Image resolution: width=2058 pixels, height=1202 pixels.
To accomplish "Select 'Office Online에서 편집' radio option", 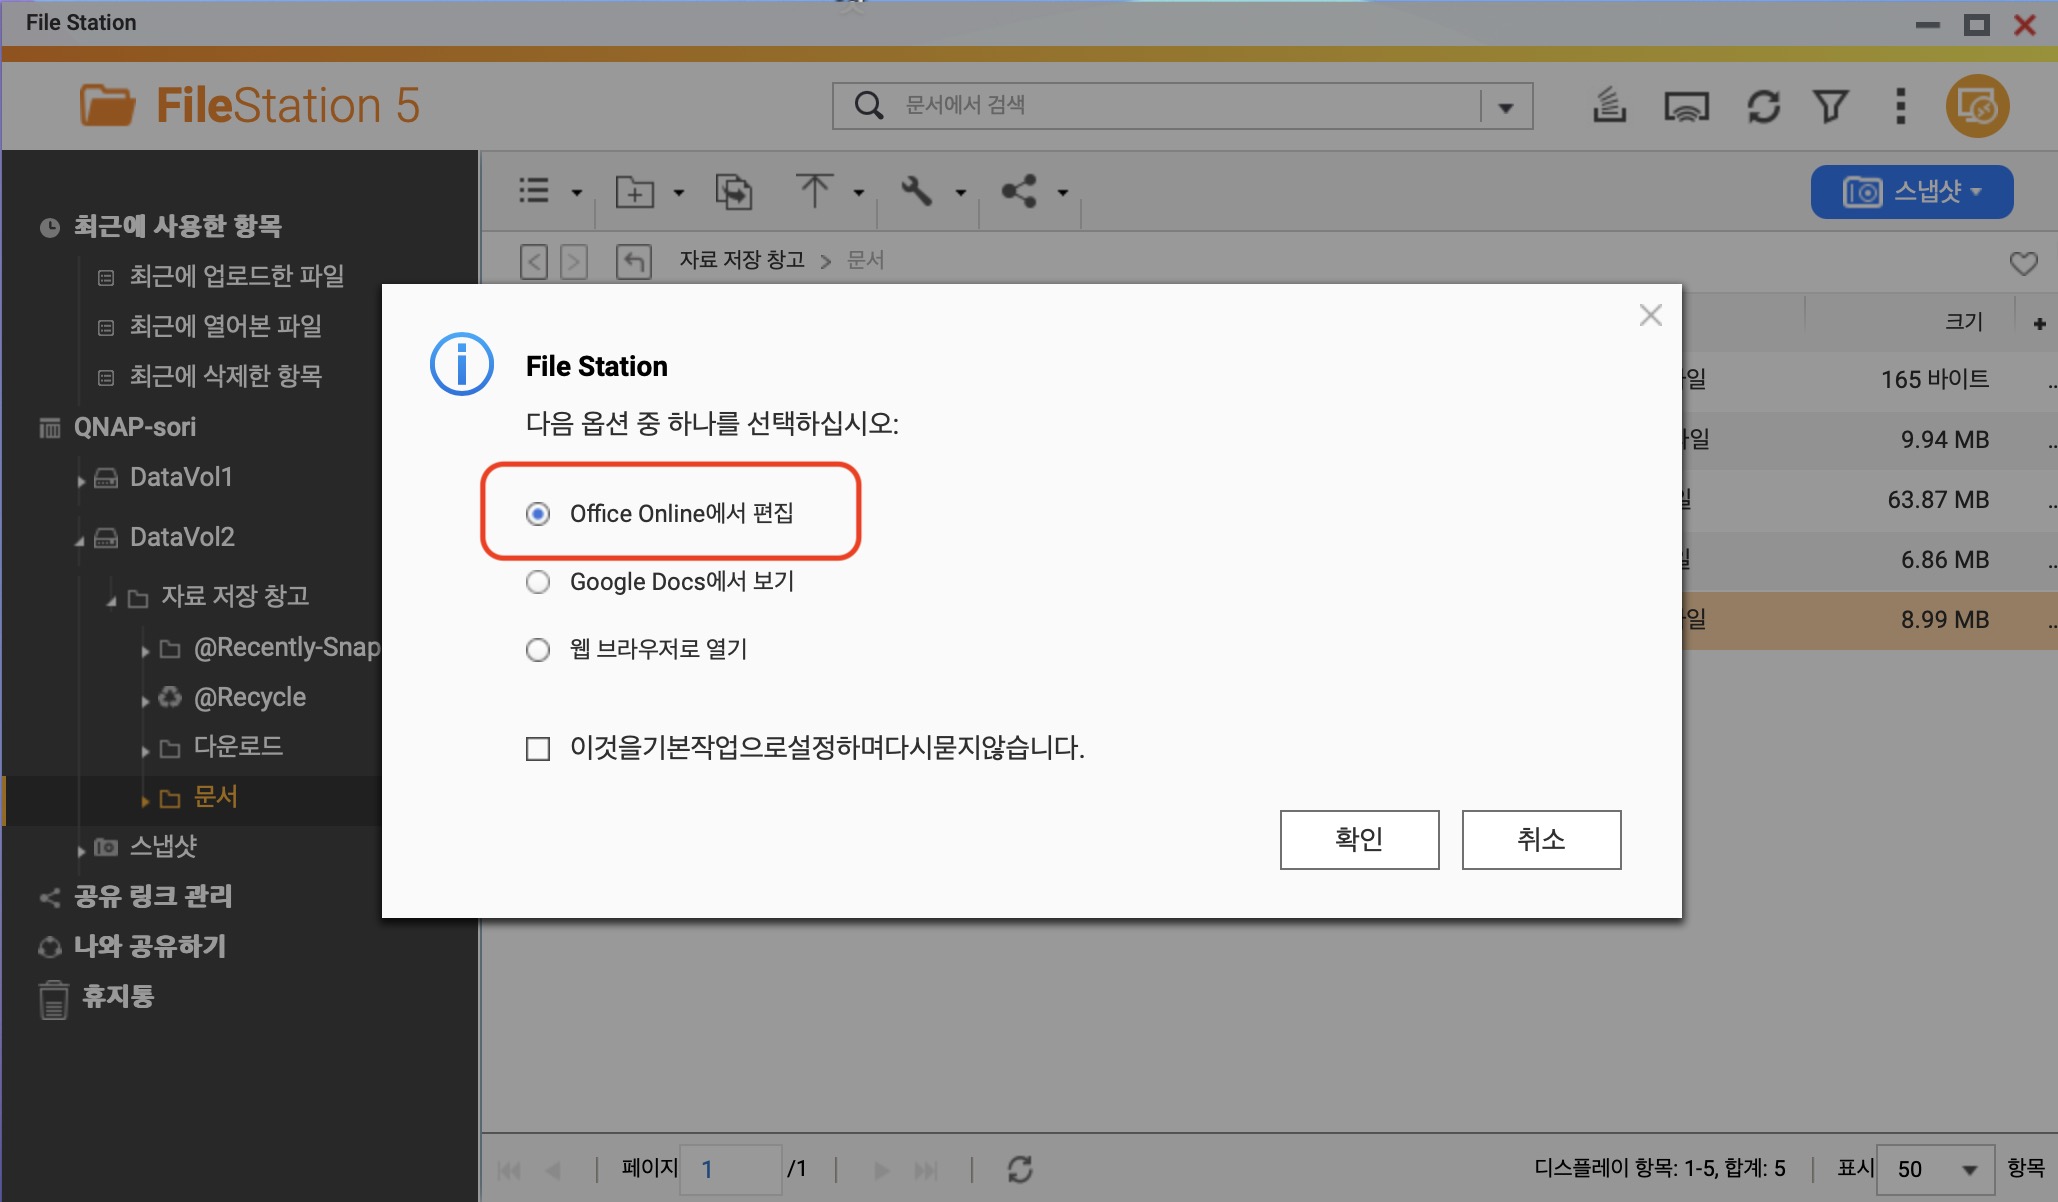I will coord(538,514).
